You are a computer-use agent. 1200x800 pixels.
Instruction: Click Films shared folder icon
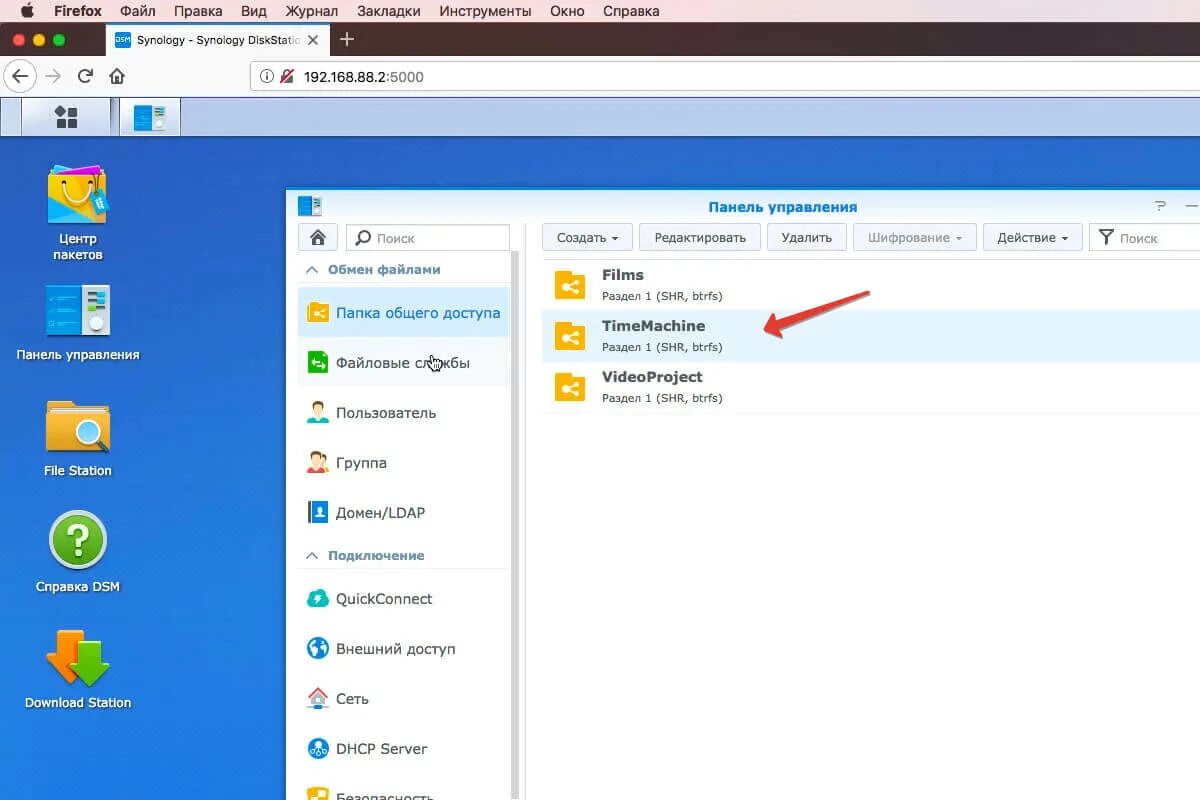(570, 285)
